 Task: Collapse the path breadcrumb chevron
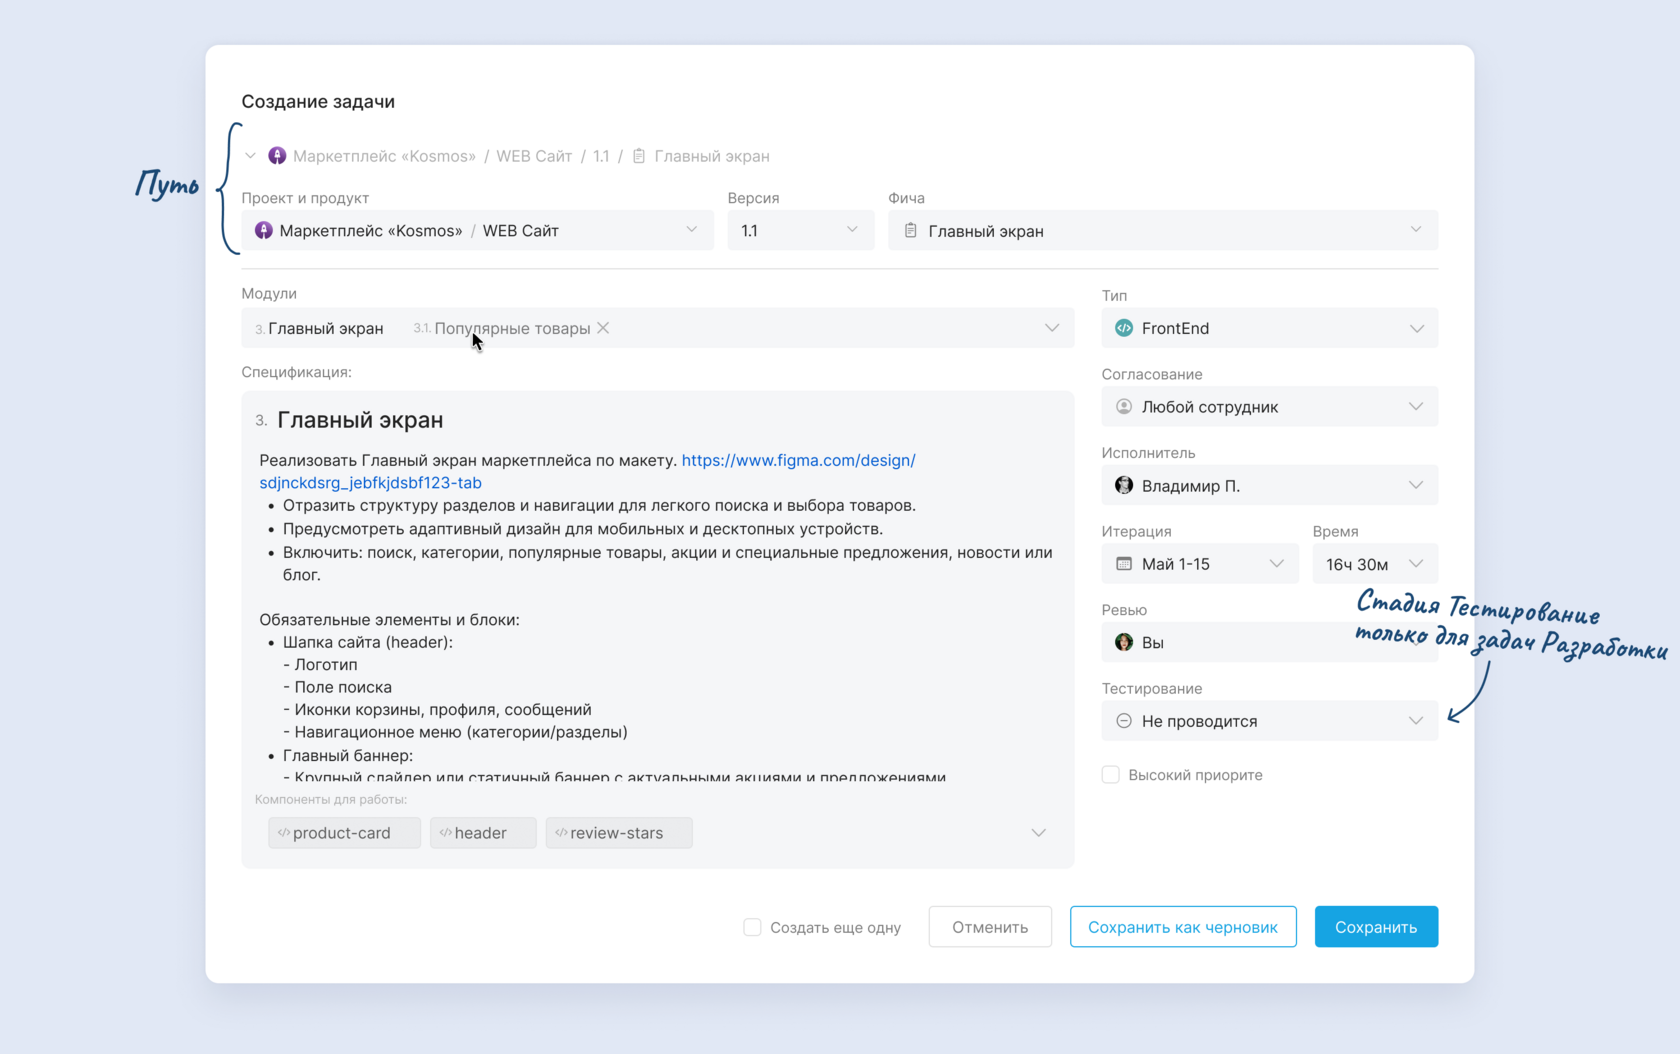[250, 156]
